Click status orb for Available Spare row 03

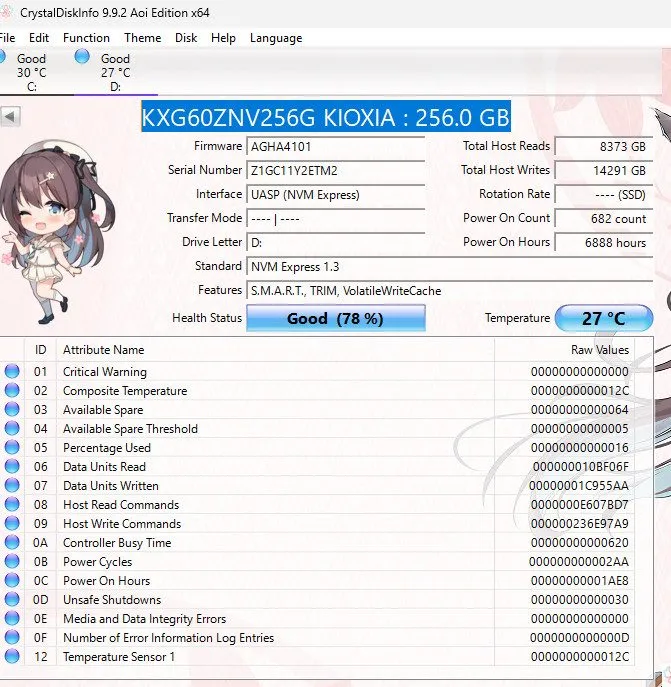click(x=12, y=410)
